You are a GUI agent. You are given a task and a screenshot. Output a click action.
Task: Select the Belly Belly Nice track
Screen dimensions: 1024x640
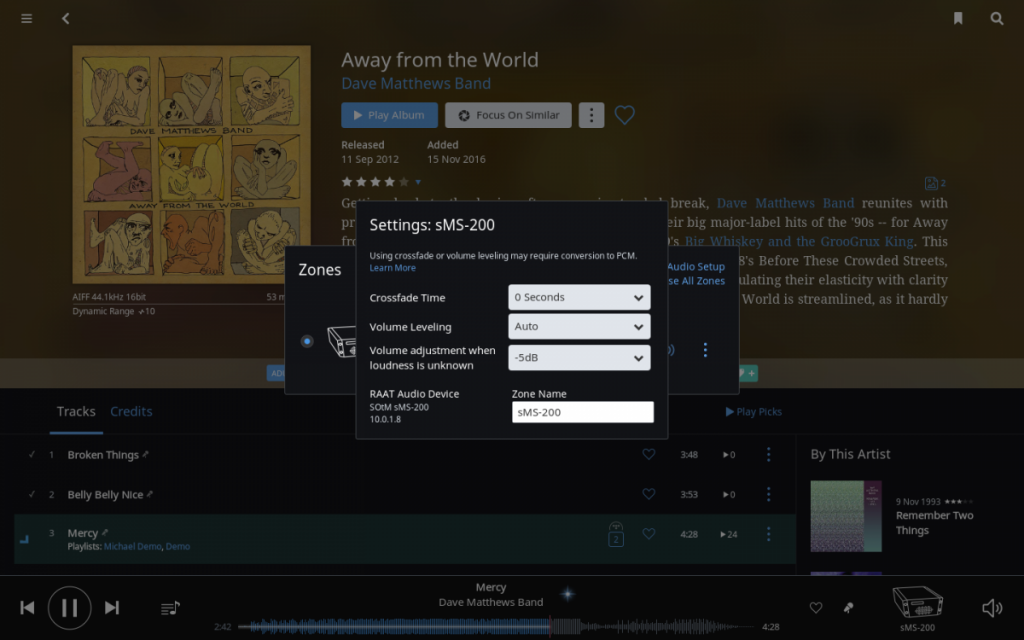pos(105,494)
